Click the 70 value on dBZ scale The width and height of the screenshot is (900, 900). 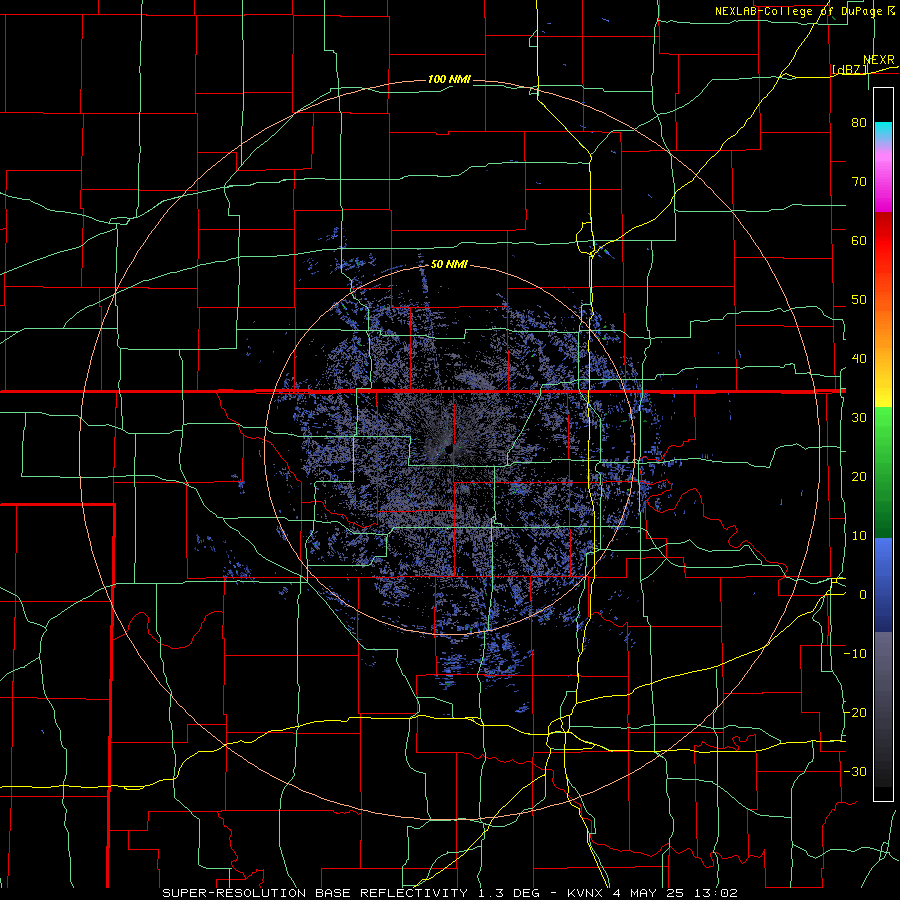[x=859, y=181]
